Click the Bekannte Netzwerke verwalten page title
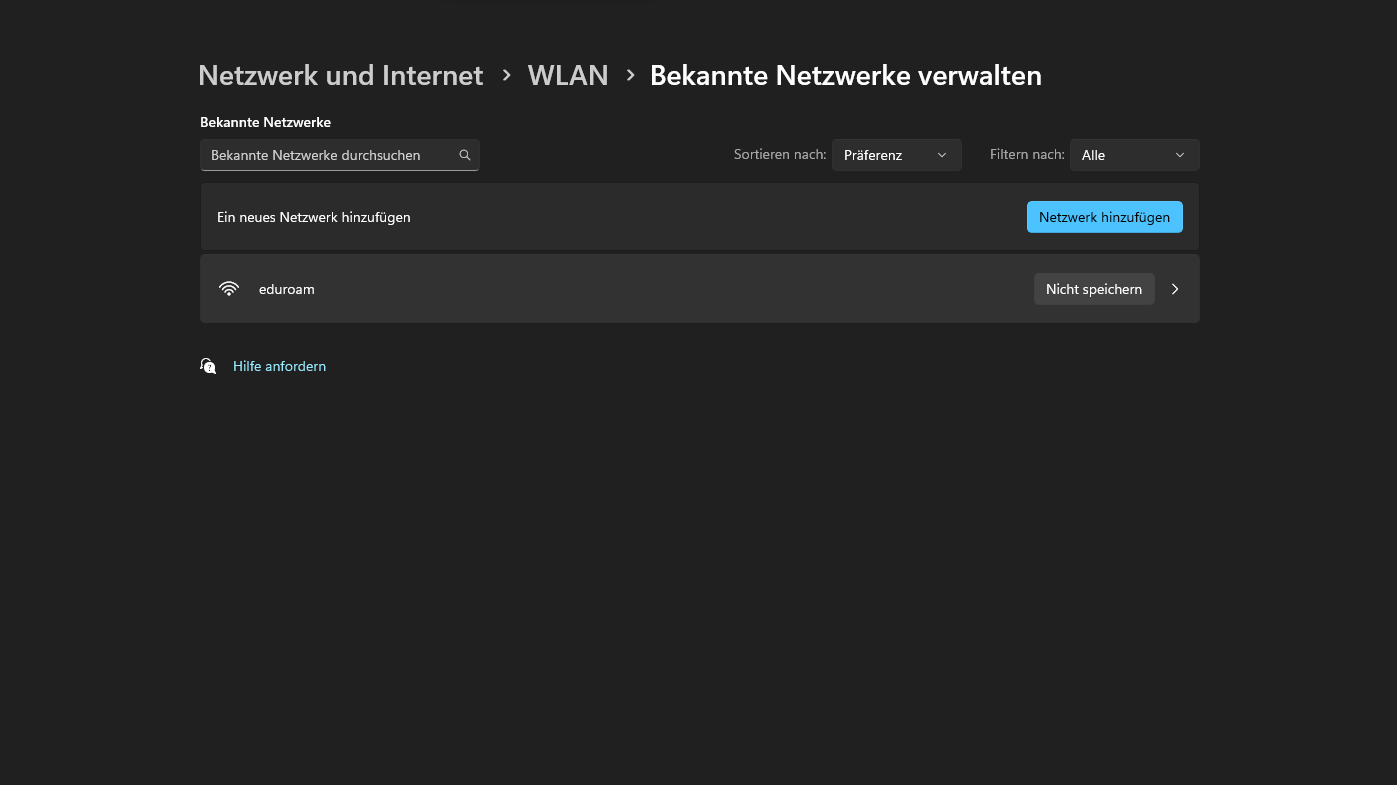 point(845,76)
